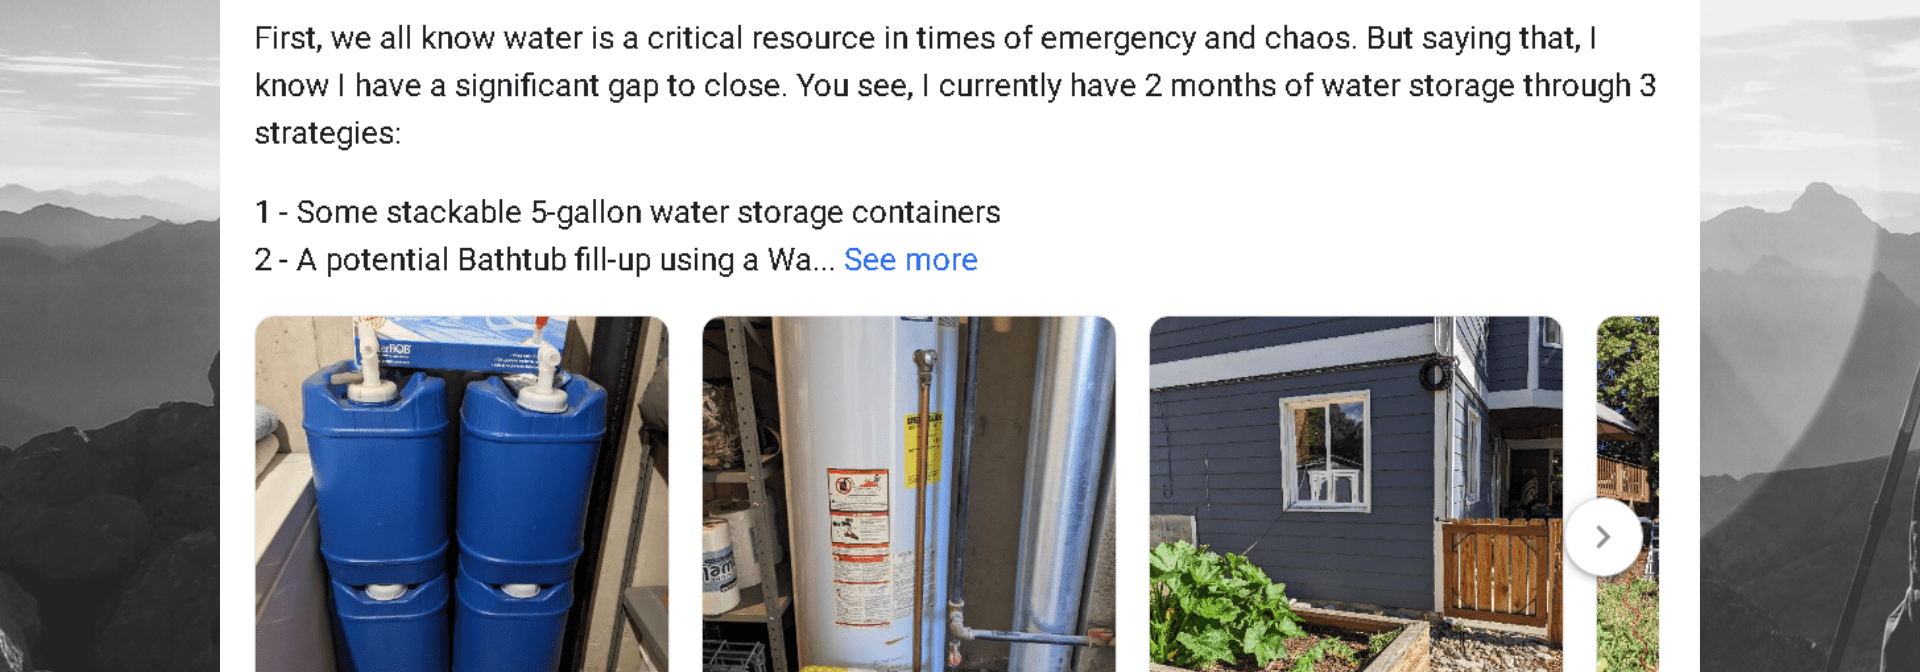Open the gray house exterior photo
Image resolution: width=1920 pixels, height=672 pixels.
click(x=1355, y=494)
